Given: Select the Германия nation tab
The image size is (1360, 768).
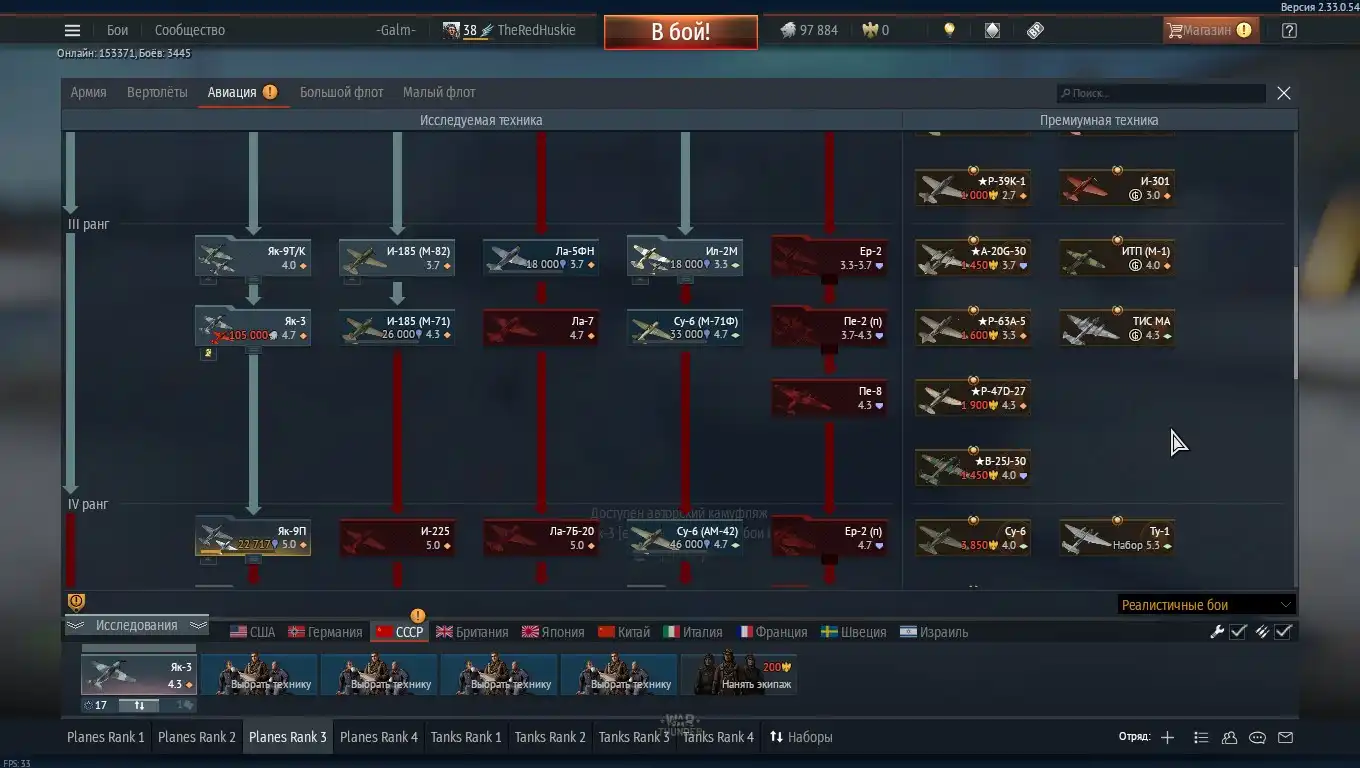Looking at the screenshot, I should (x=325, y=632).
